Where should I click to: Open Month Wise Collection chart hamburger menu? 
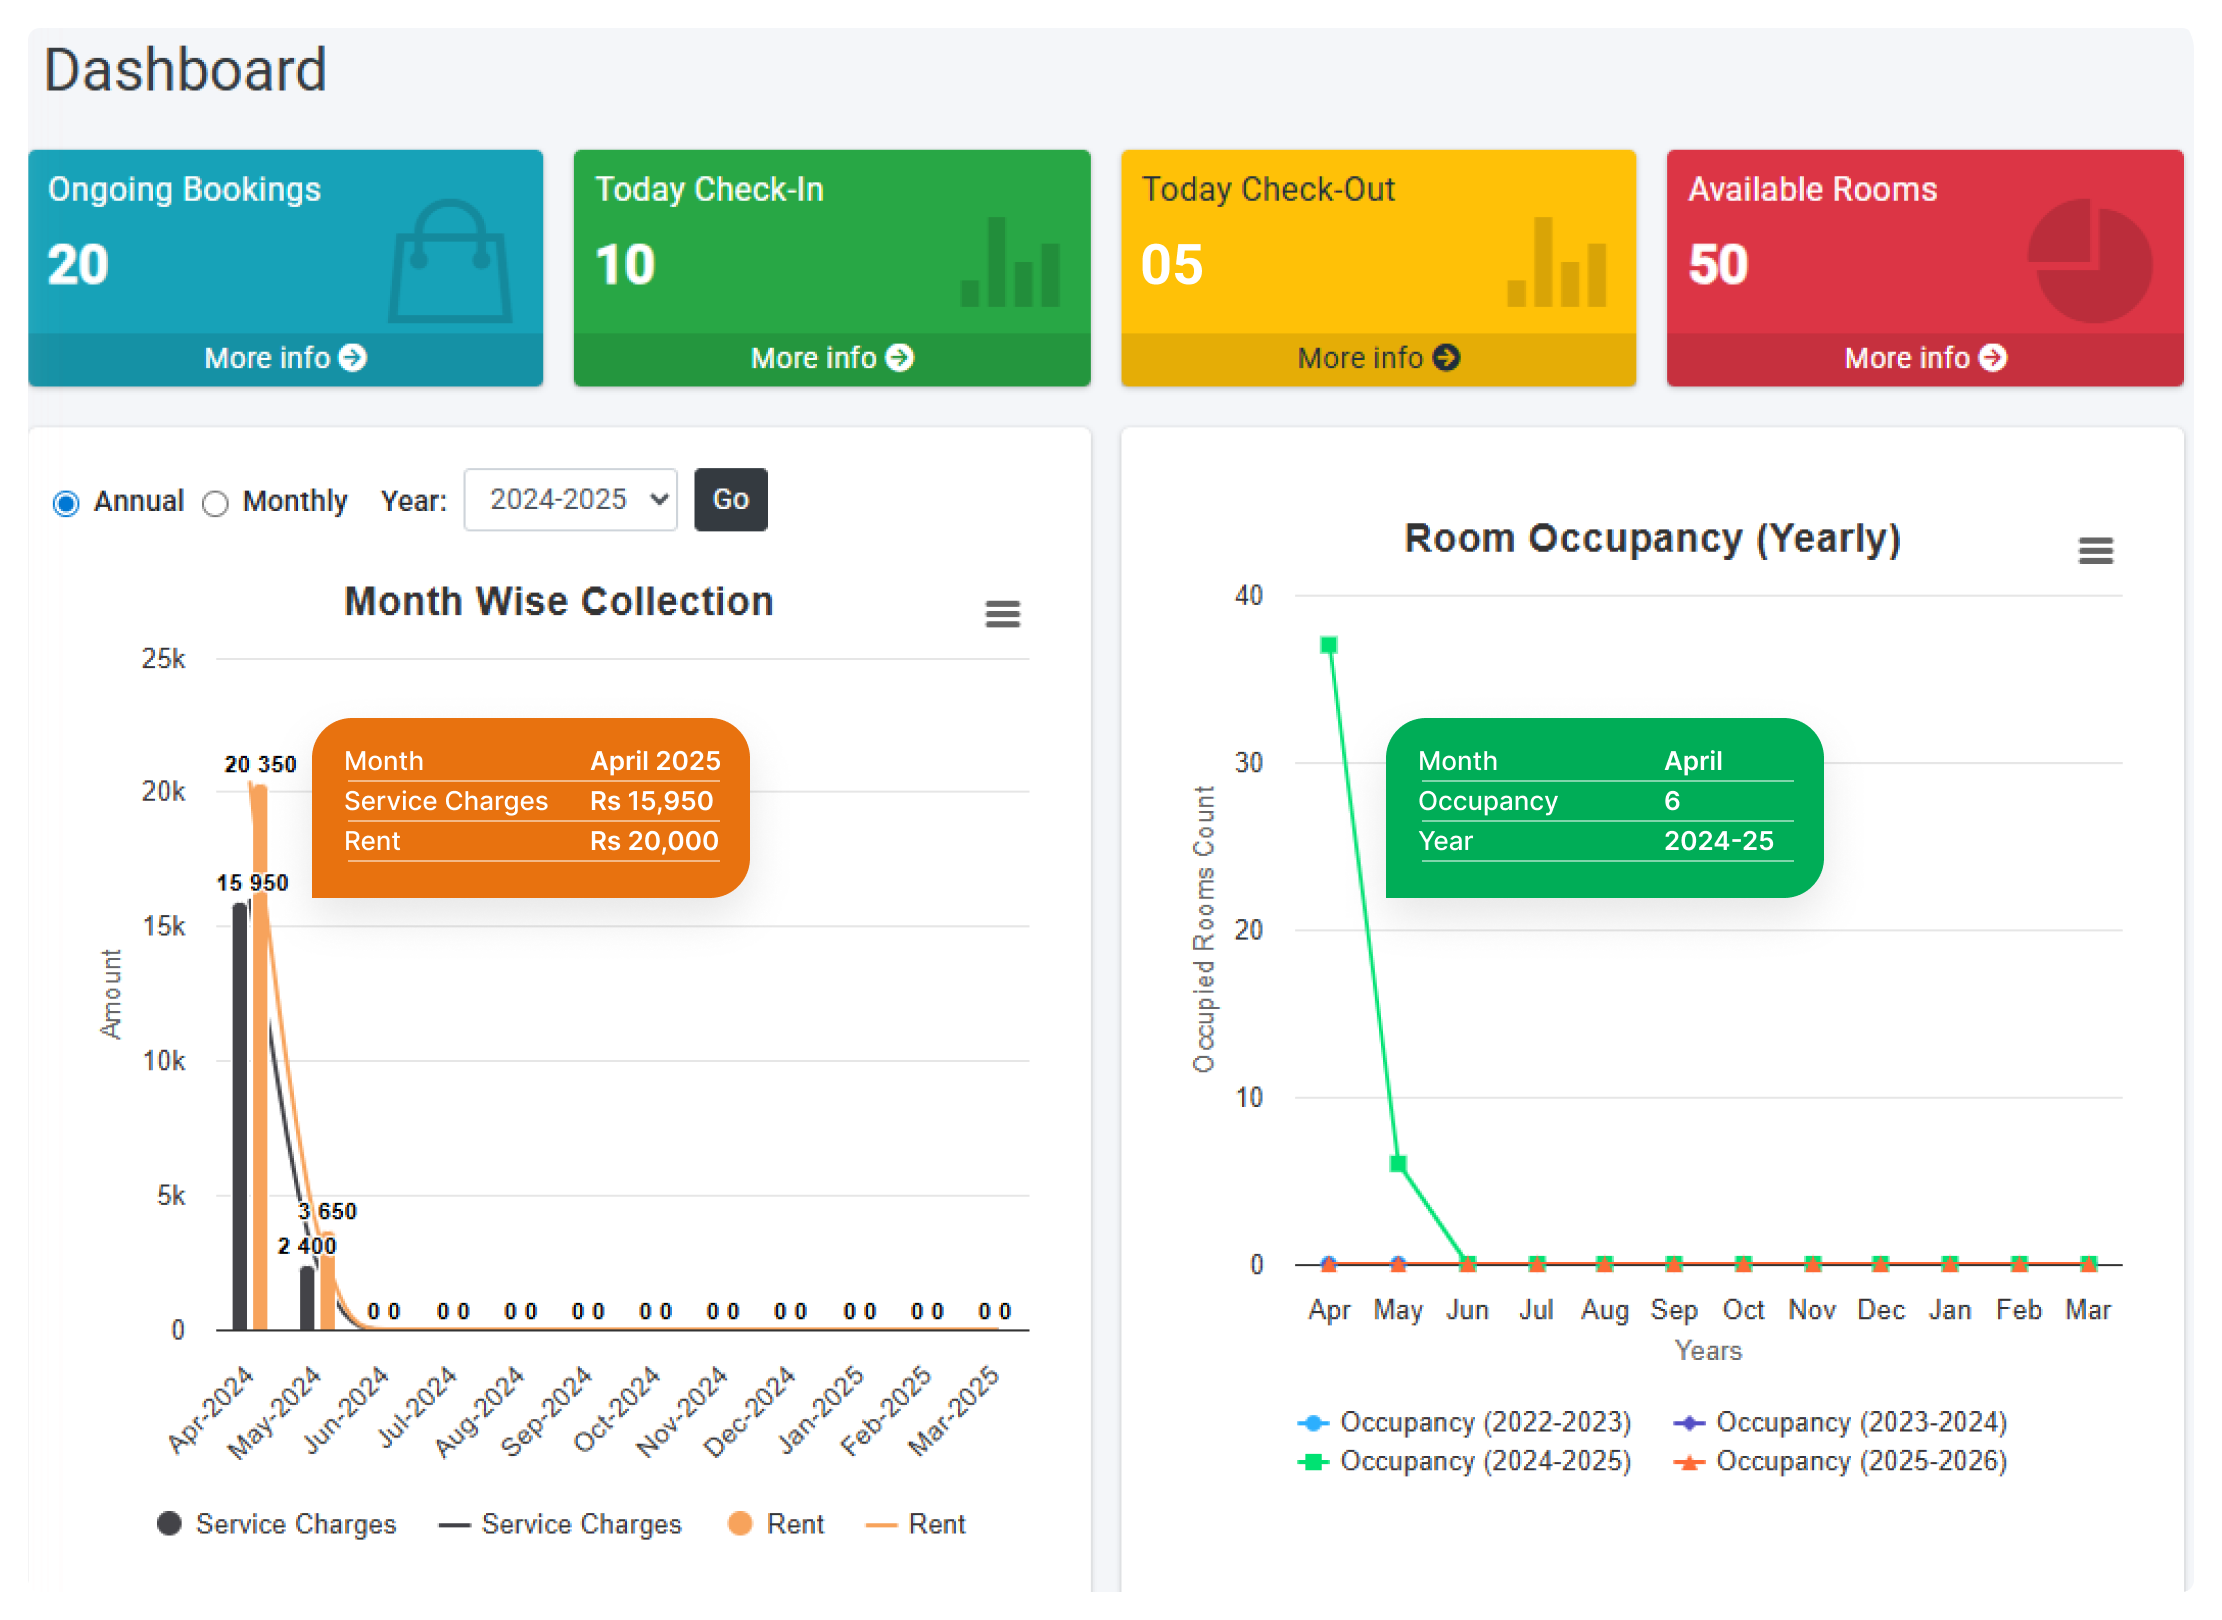coord(1002,614)
